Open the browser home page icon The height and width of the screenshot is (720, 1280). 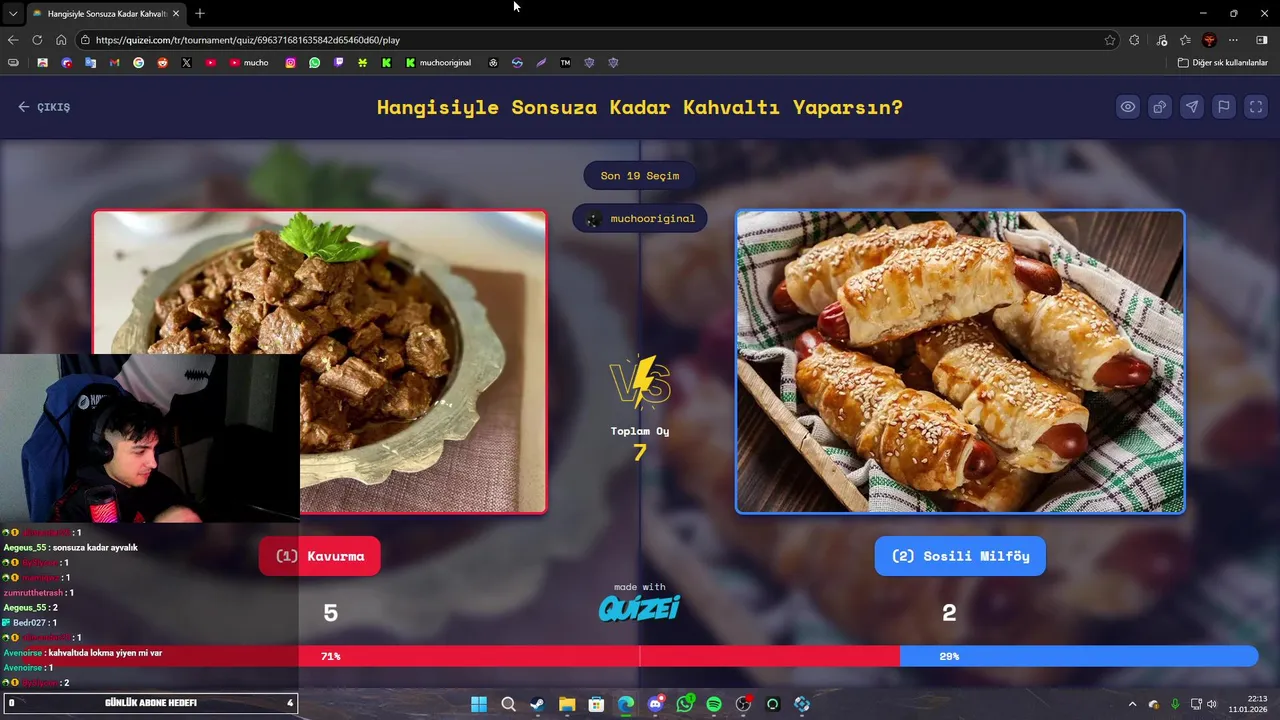[61, 40]
